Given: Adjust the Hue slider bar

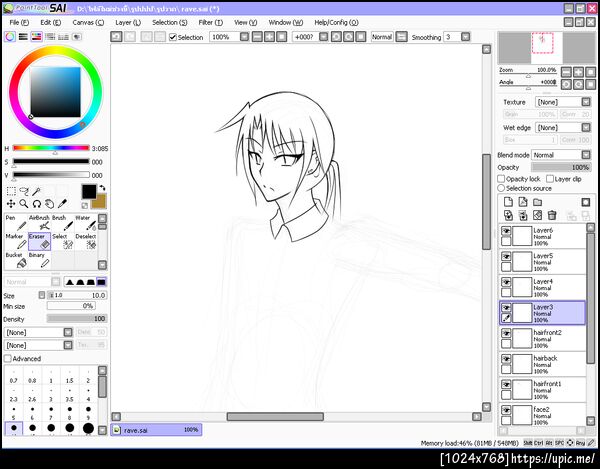Looking at the screenshot, I should [x=51, y=148].
